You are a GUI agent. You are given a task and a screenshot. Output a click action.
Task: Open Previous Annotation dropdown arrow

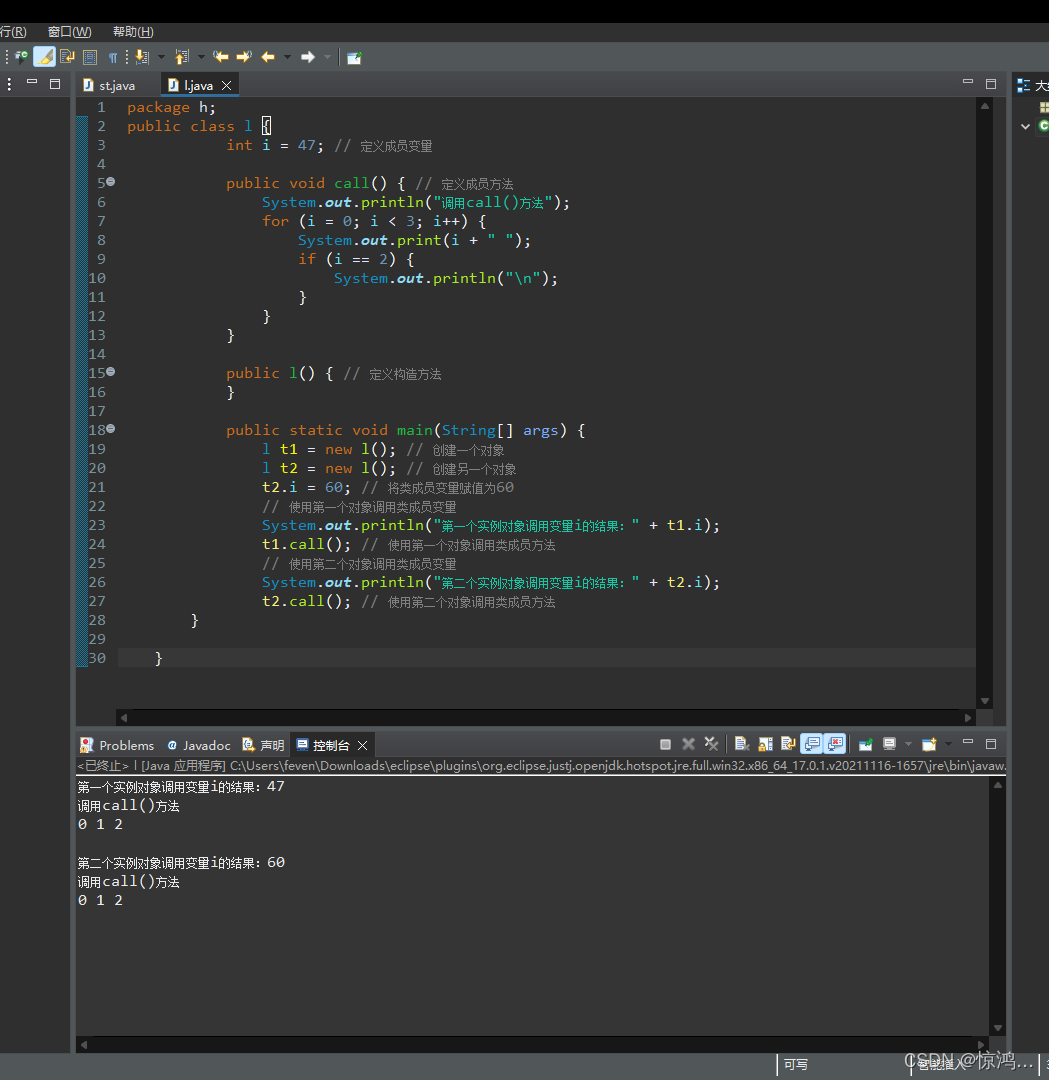[x=201, y=57]
